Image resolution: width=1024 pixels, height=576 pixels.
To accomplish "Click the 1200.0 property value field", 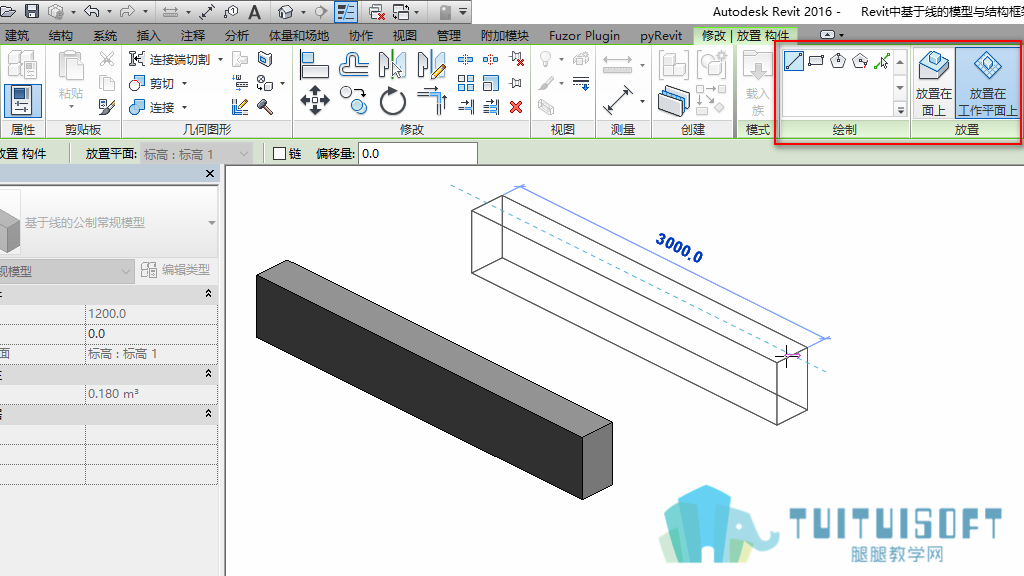I will 152,314.
